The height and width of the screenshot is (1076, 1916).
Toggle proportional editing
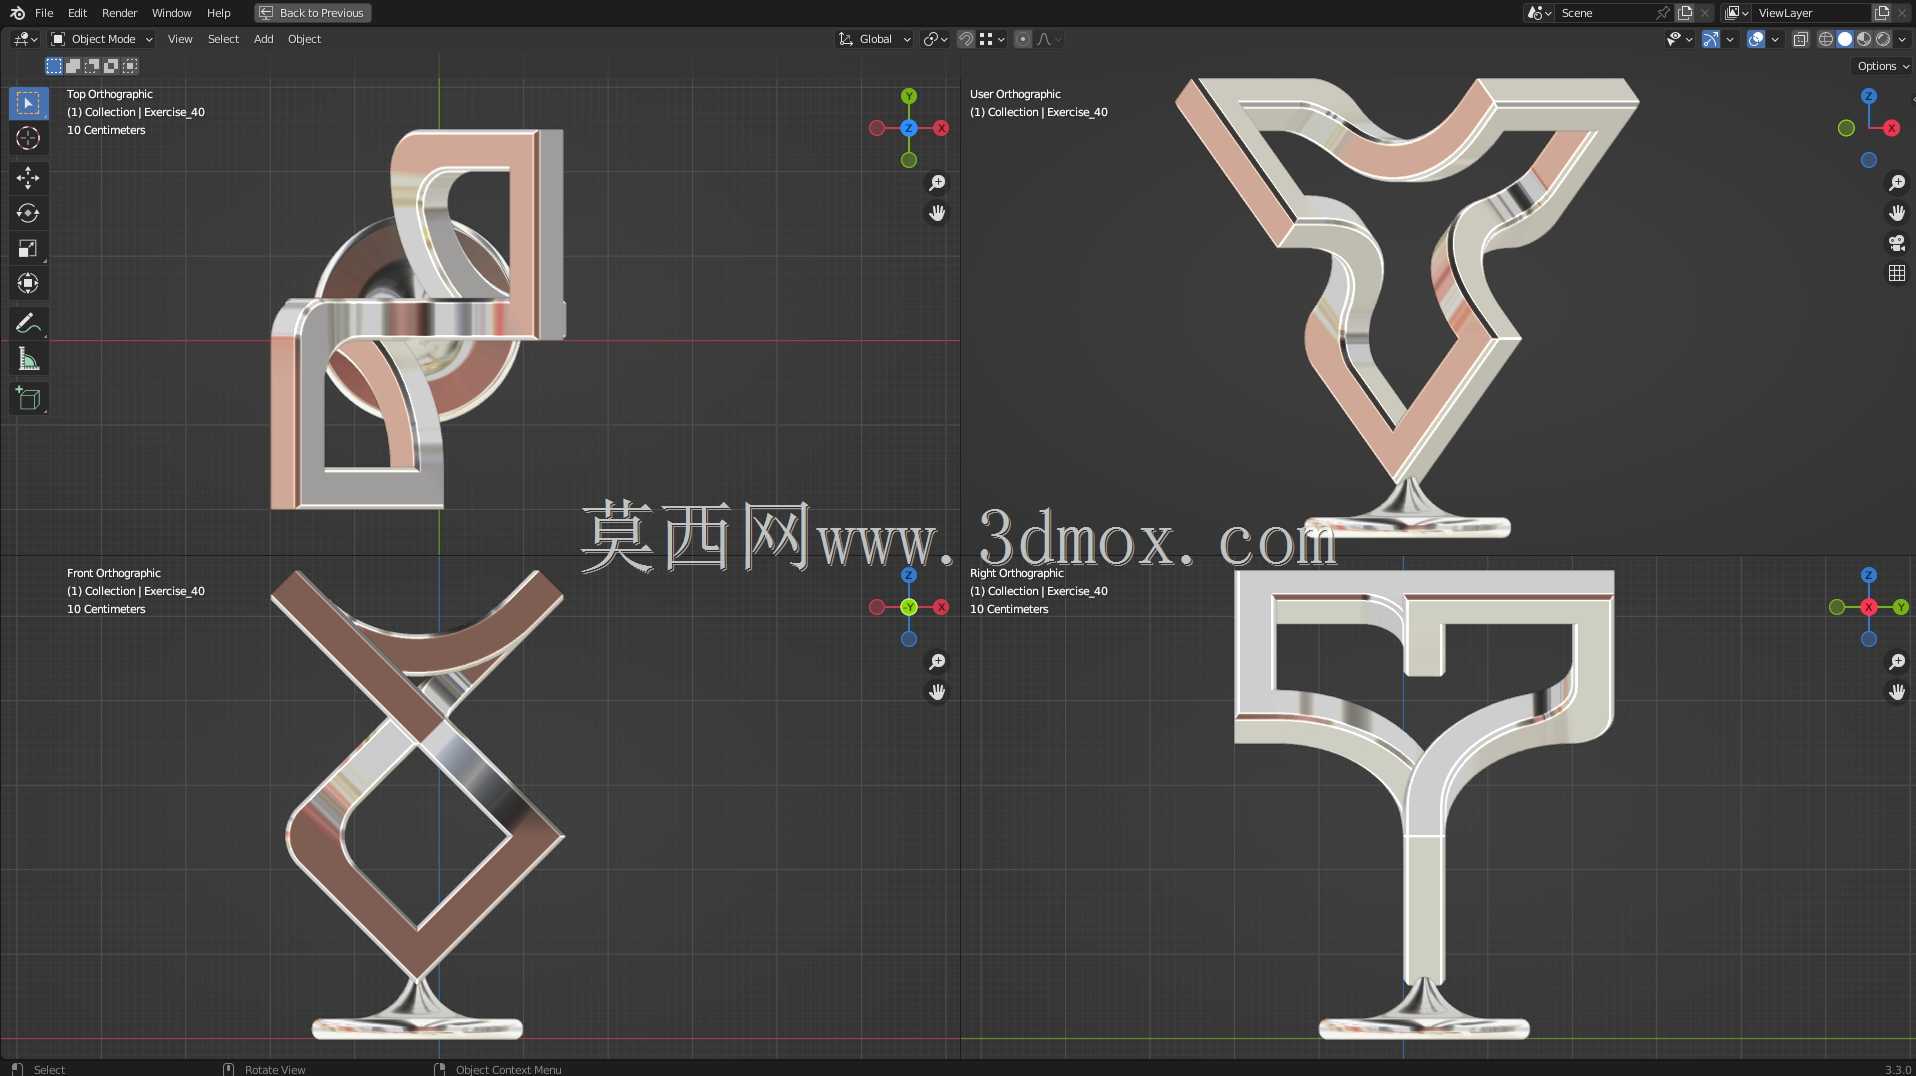click(1022, 39)
